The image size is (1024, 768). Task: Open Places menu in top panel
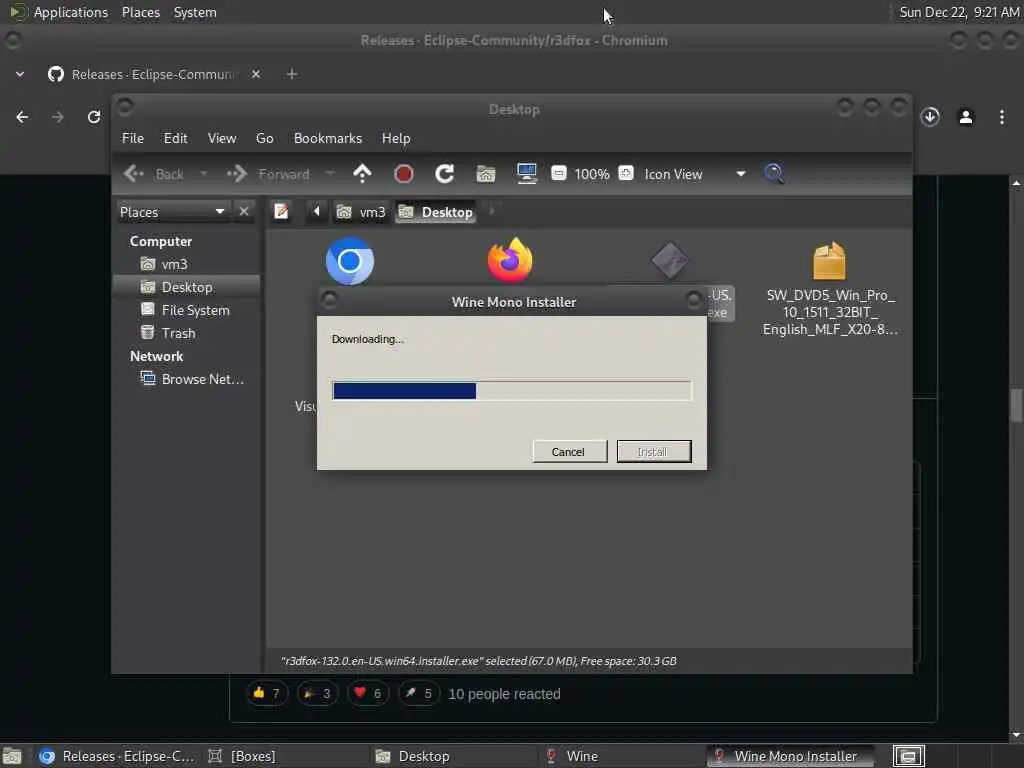tap(140, 12)
